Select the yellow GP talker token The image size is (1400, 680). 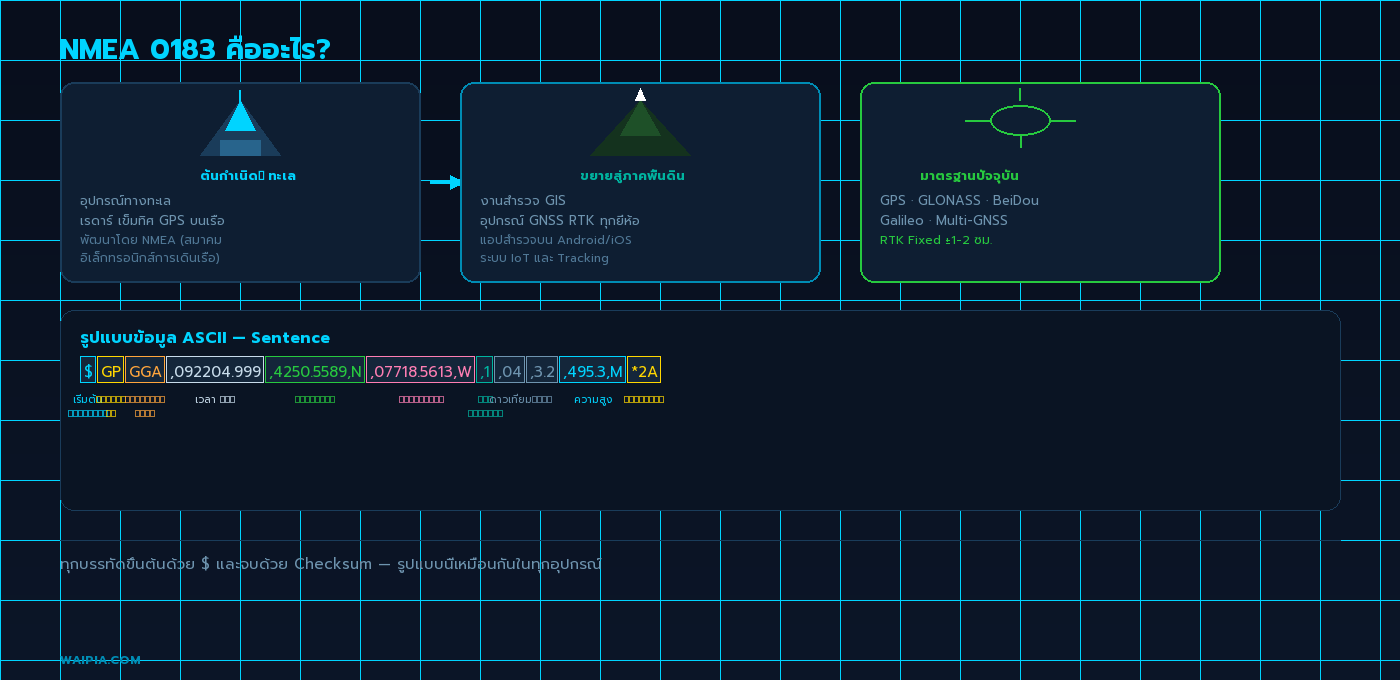click(110, 371)
